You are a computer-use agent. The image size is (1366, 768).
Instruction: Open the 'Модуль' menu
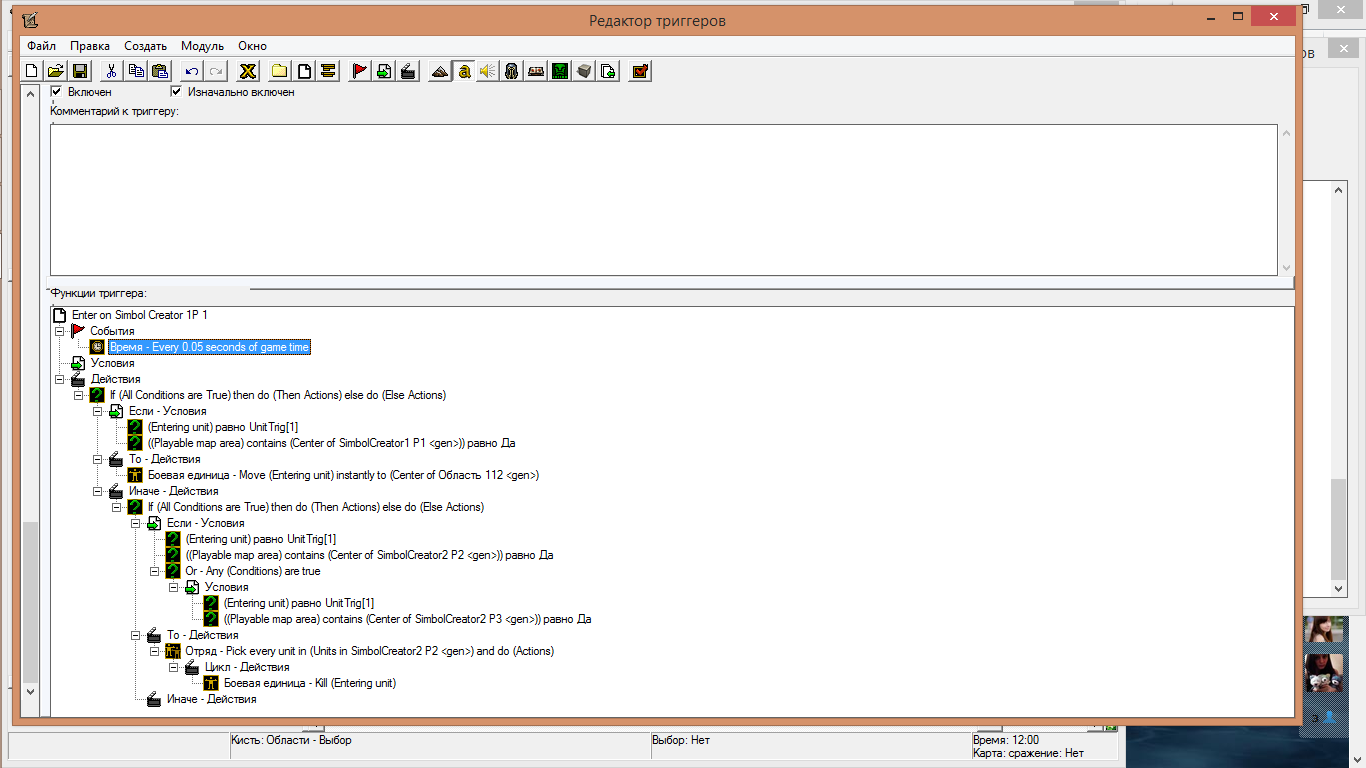coord(202,46)
